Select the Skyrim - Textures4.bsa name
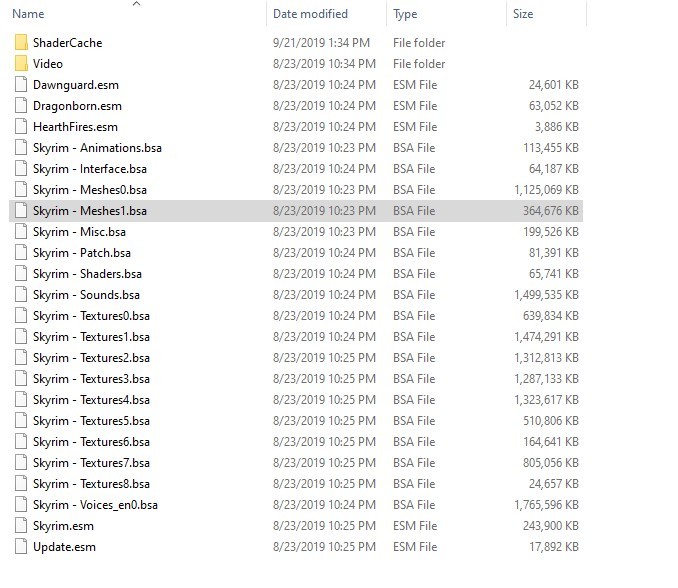The width and height of the screenshot is (678, 588). click(92, 400)
